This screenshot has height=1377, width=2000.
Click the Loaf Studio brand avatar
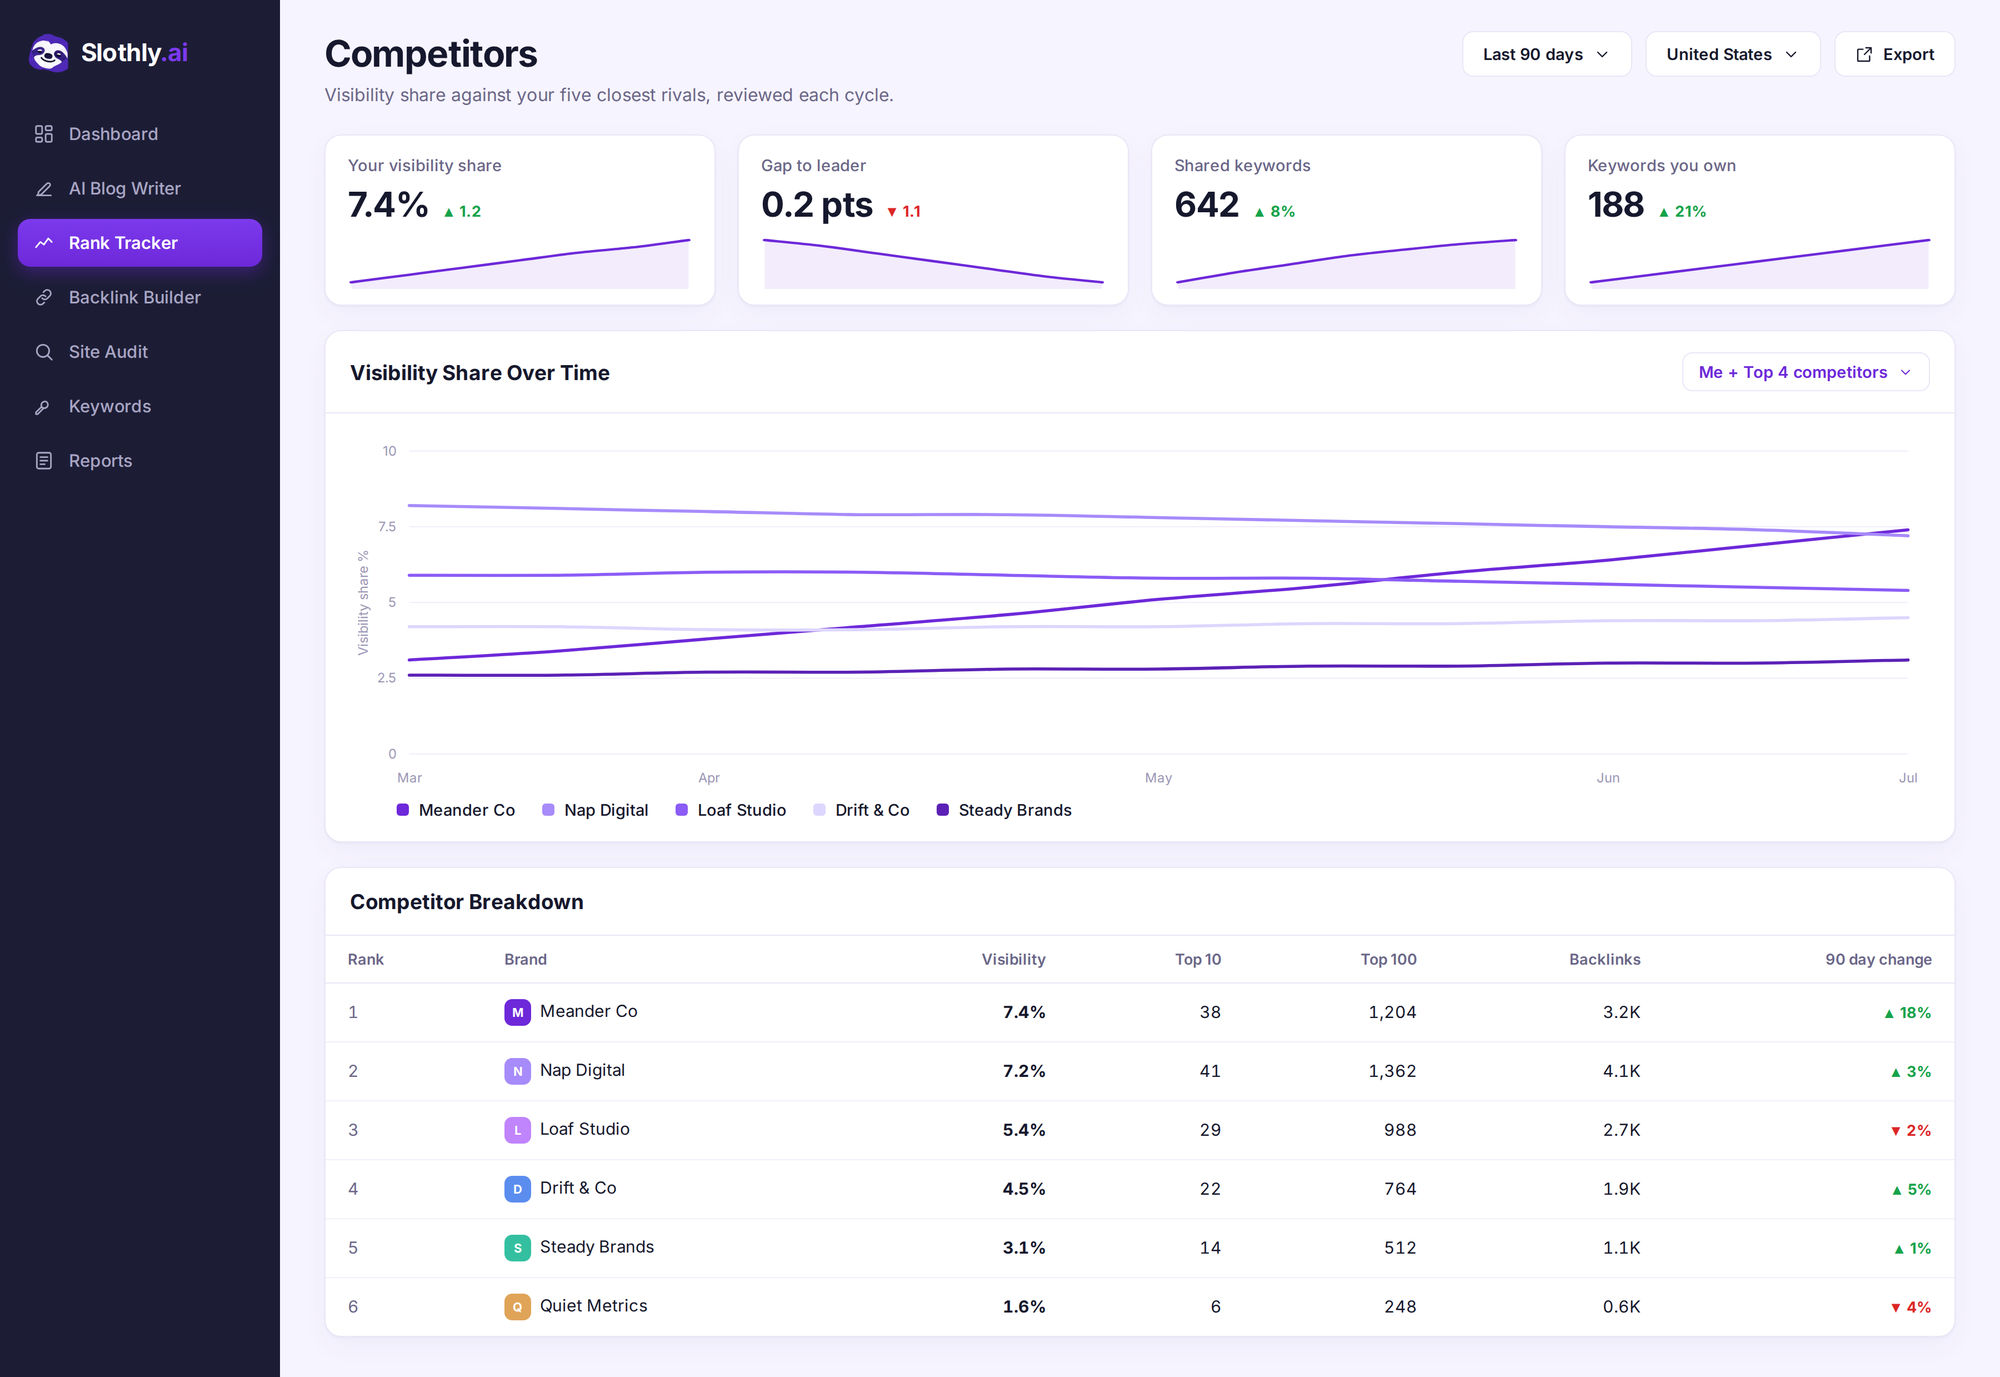point(517,1130)
